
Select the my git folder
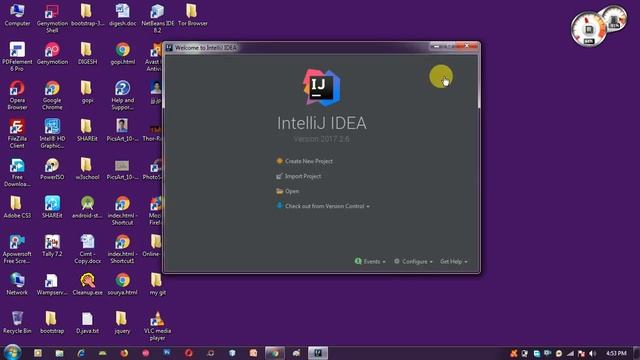(157, 284)
